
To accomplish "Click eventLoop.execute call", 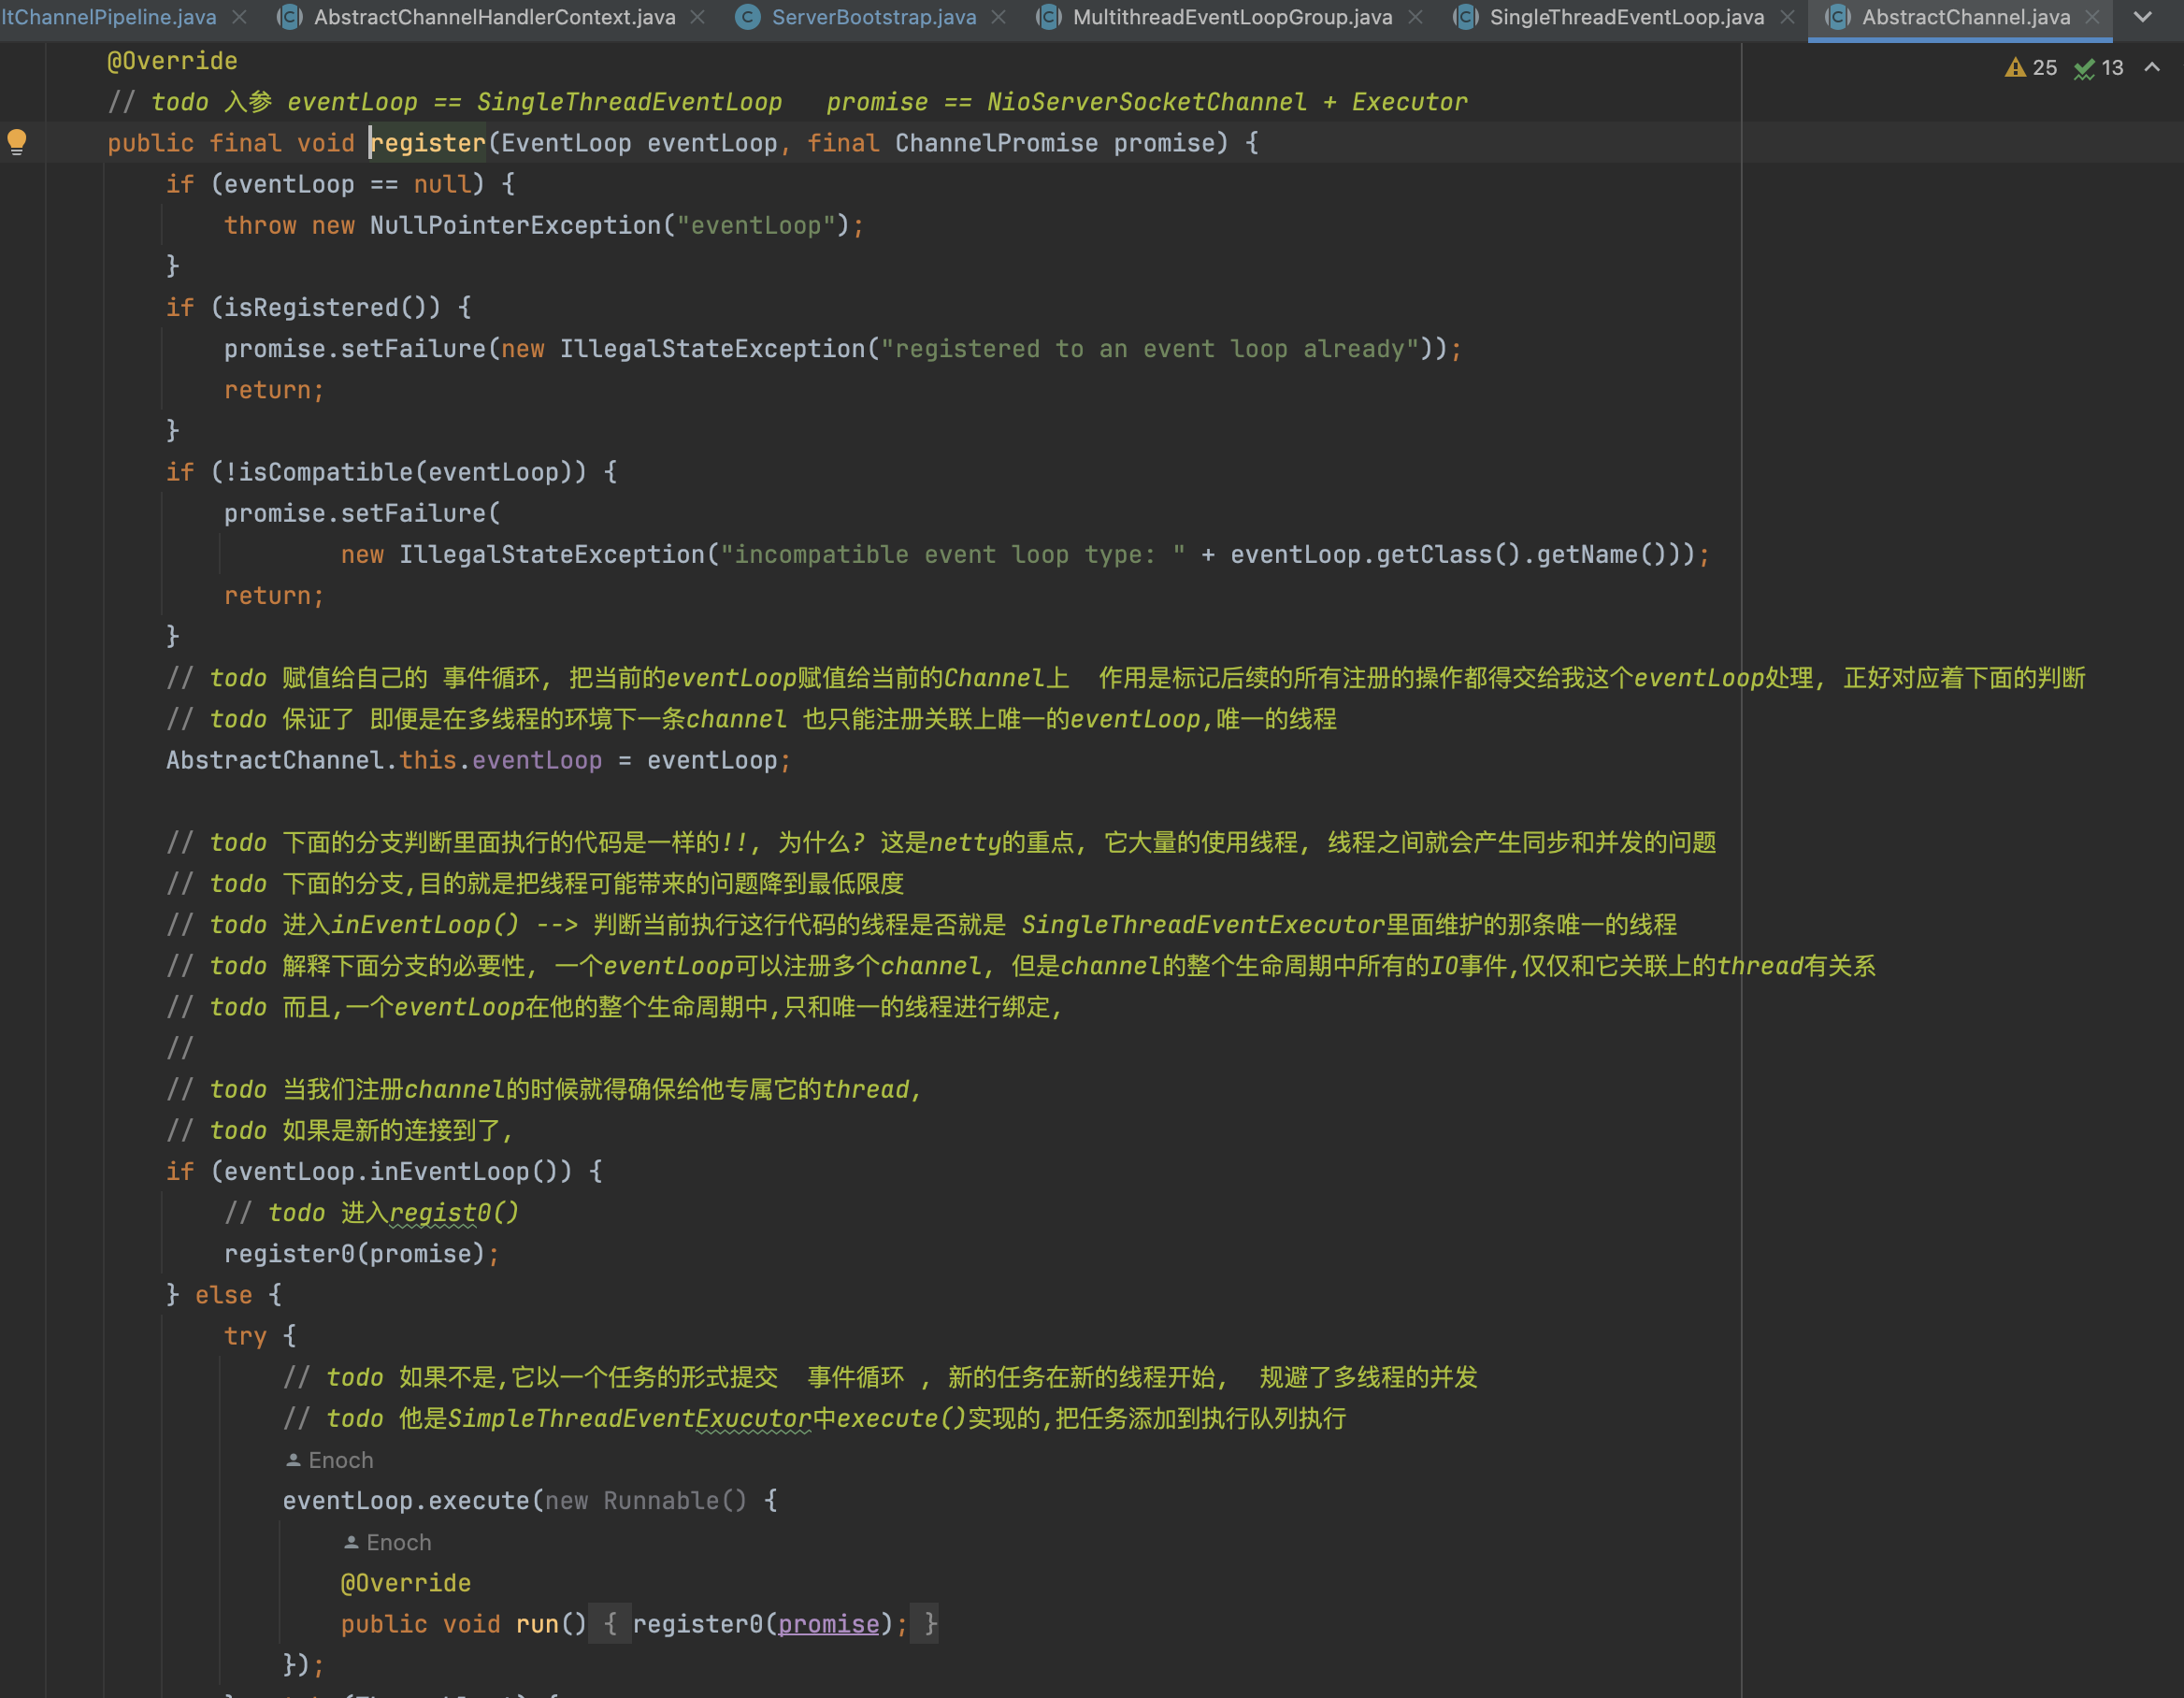I will (x=406, y=1500).
